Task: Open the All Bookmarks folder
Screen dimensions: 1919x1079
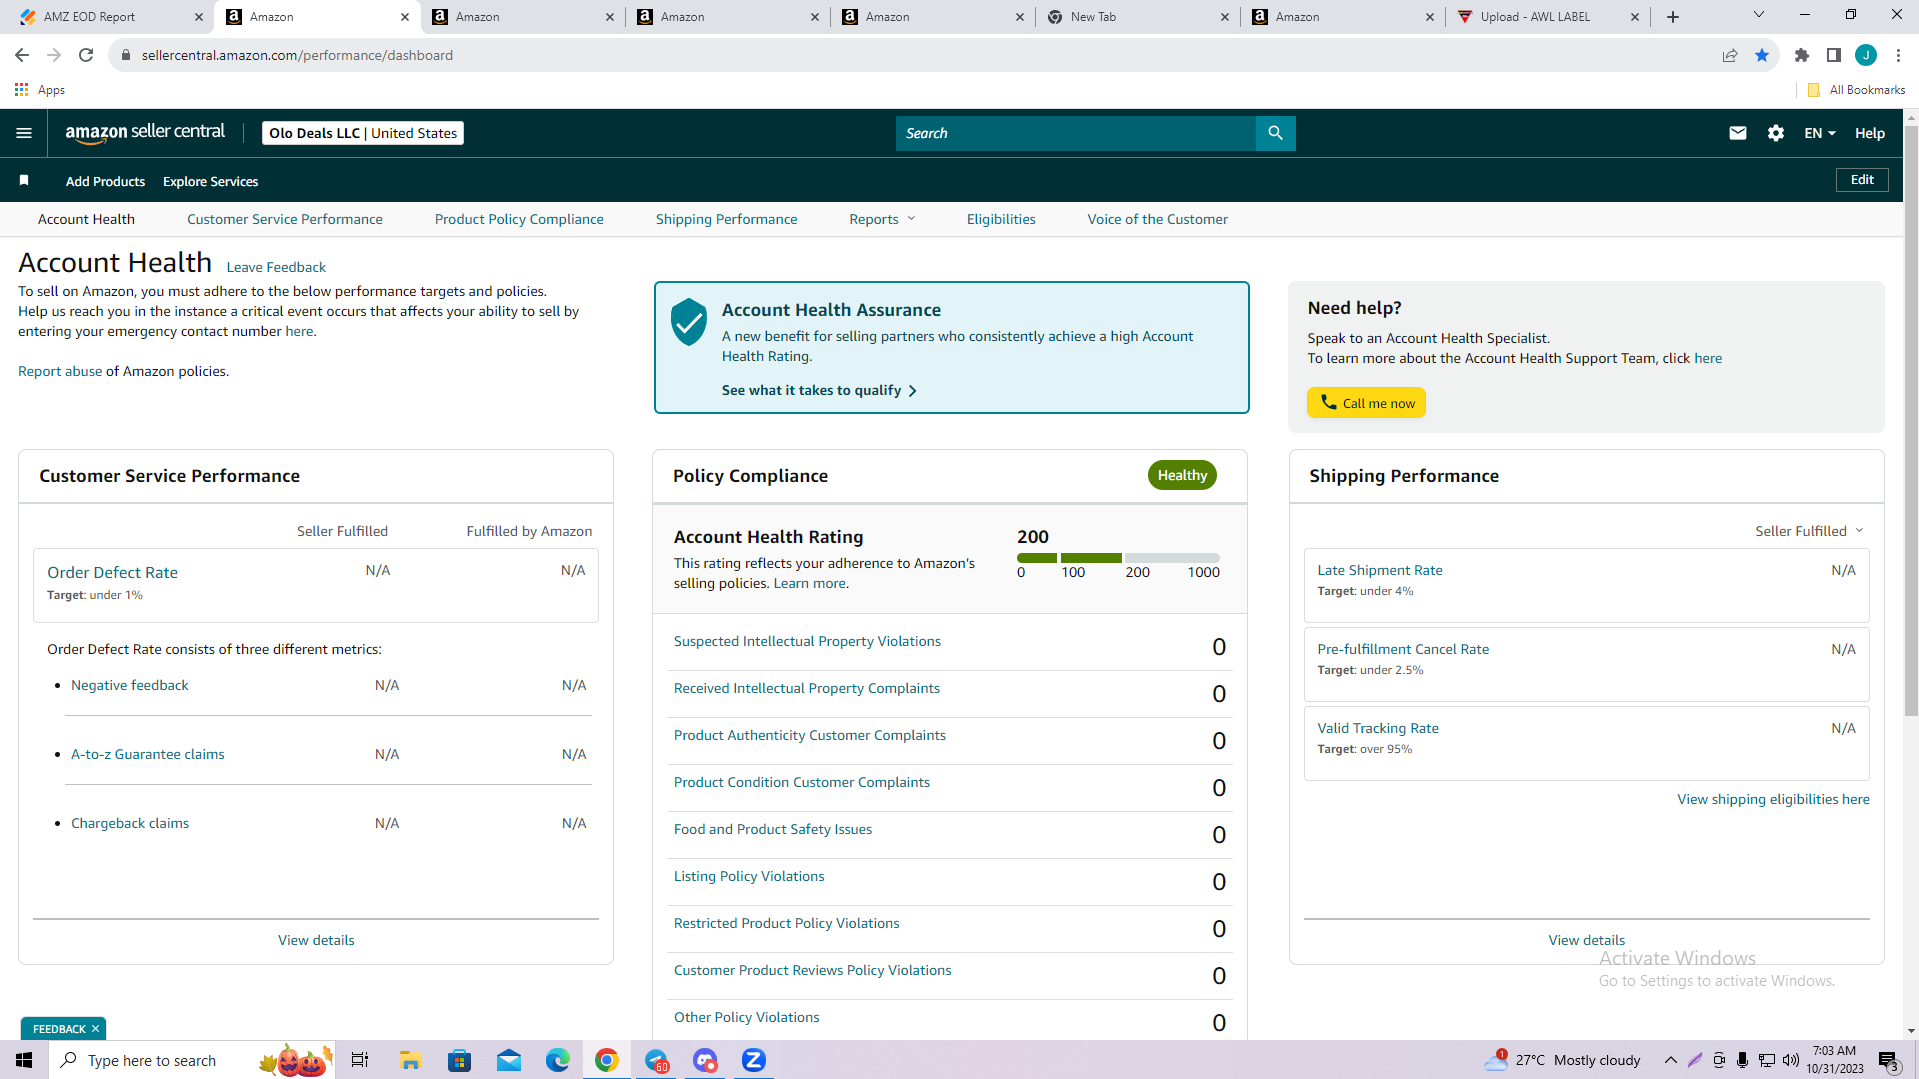Action: (x=1857, y=90)
